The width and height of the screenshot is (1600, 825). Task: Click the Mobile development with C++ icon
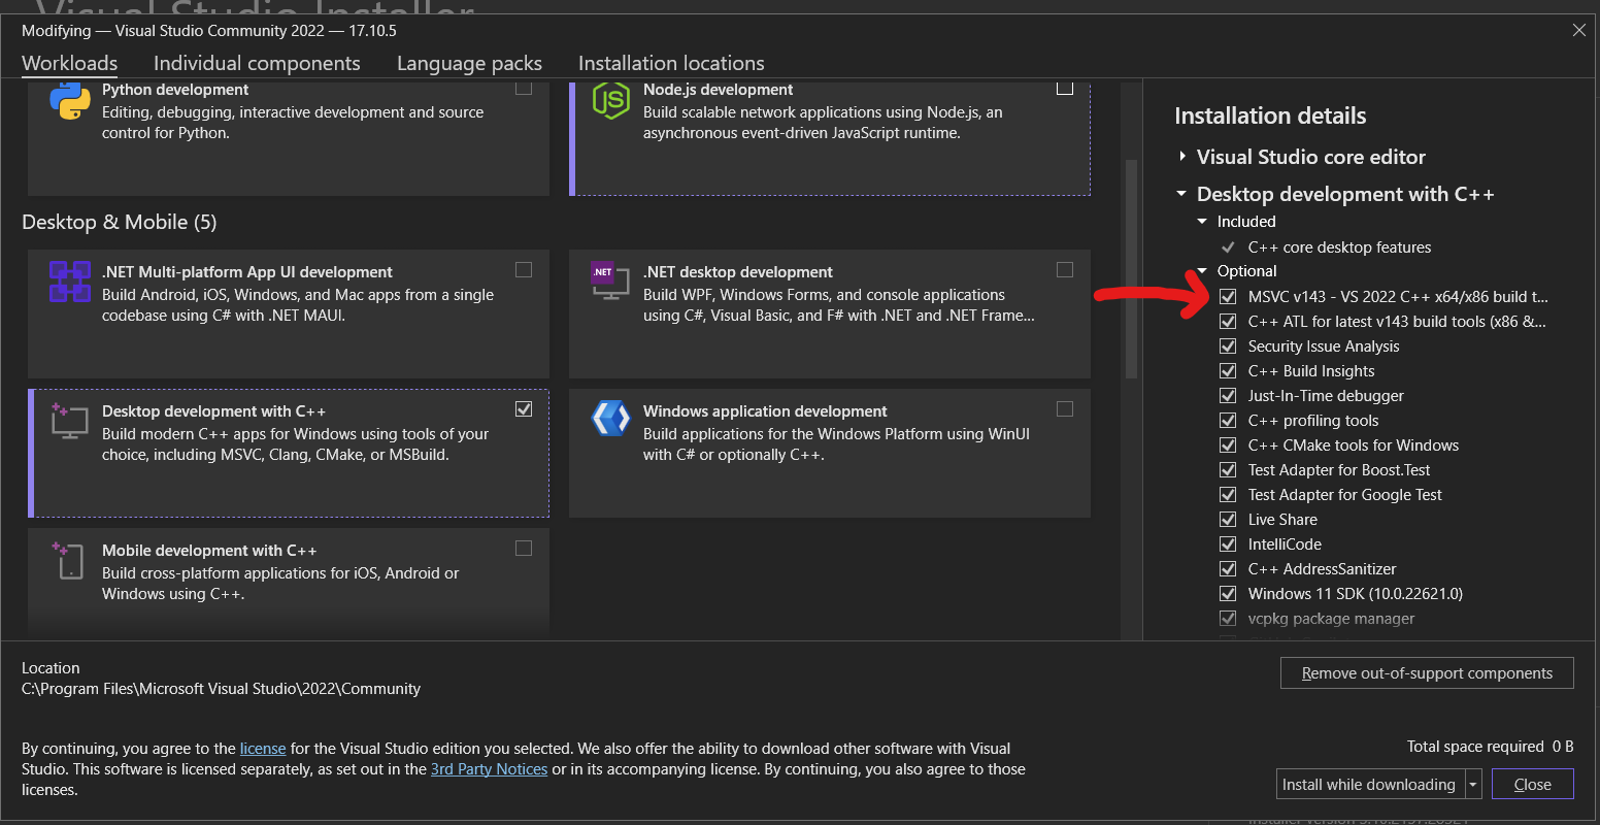(68, 560)
